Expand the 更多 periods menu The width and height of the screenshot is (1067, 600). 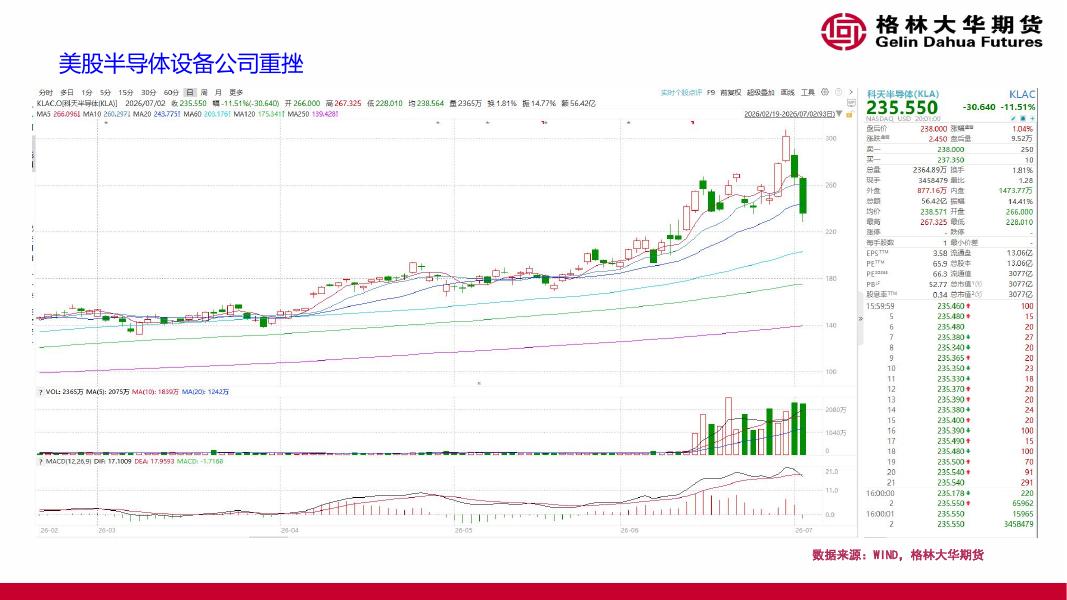pos(236,93)
